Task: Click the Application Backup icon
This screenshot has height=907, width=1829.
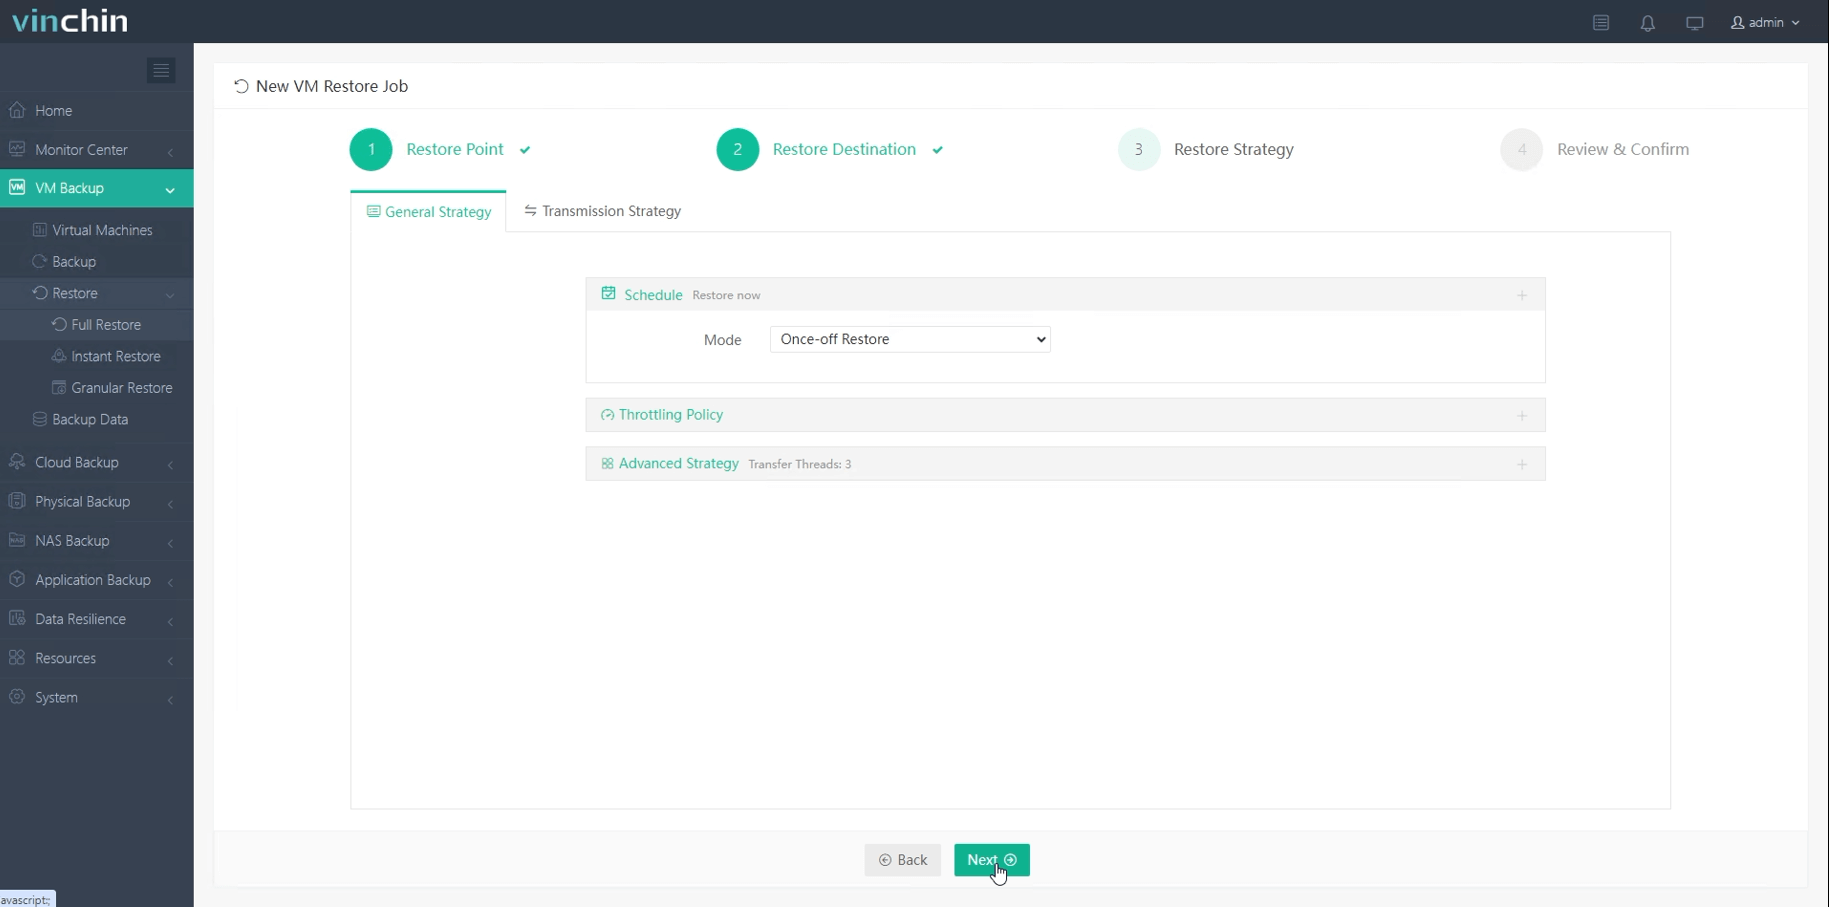Action: (17, 579)
